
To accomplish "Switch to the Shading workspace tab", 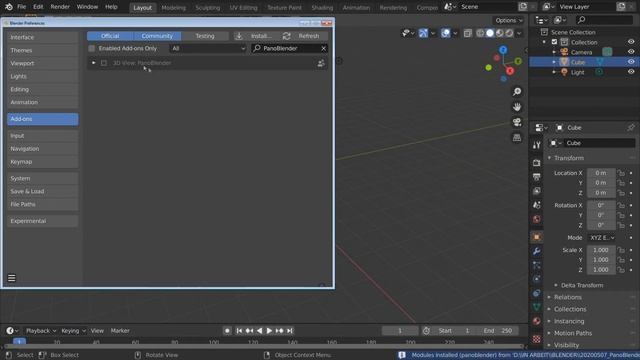I will point(322,7).
